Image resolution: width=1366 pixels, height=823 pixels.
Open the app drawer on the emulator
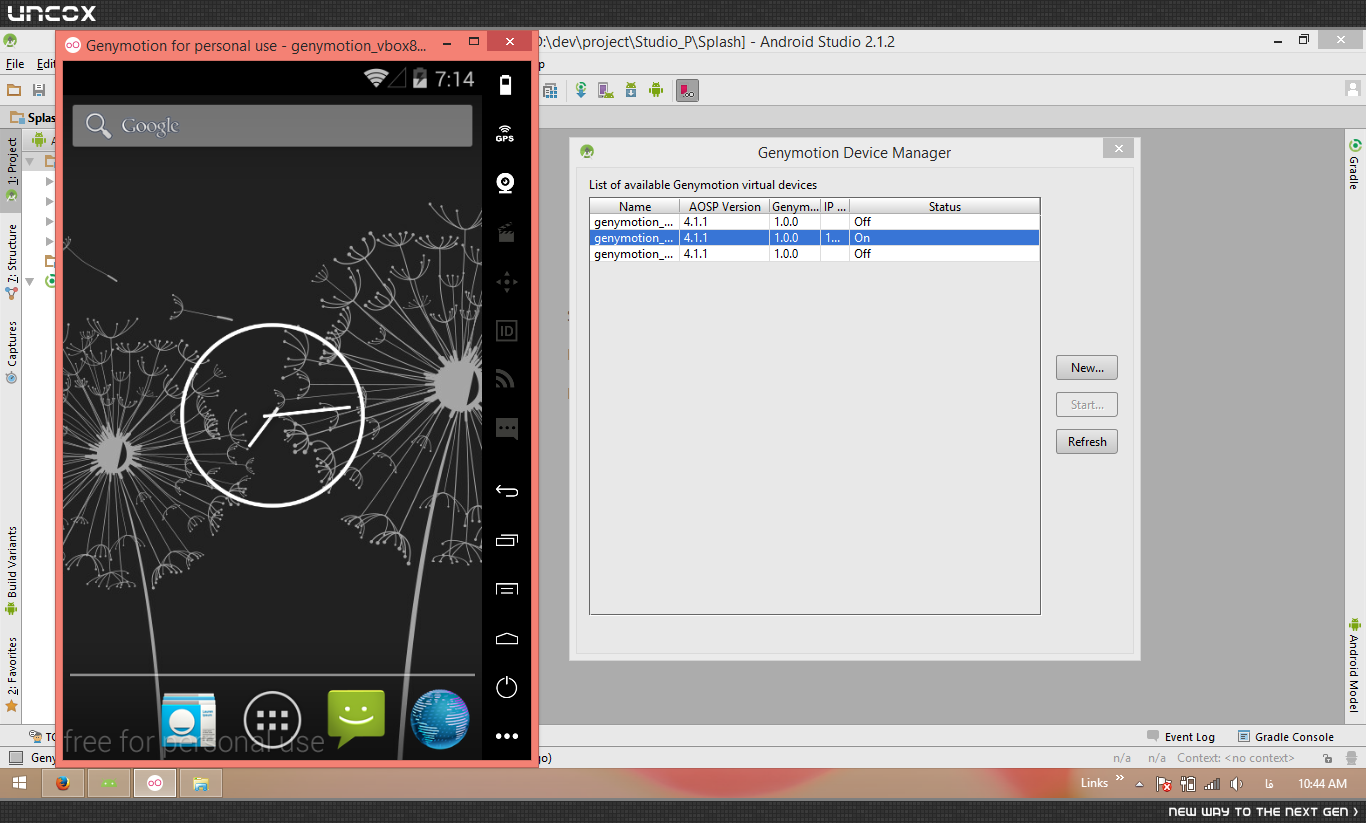(x=272, y=720)
